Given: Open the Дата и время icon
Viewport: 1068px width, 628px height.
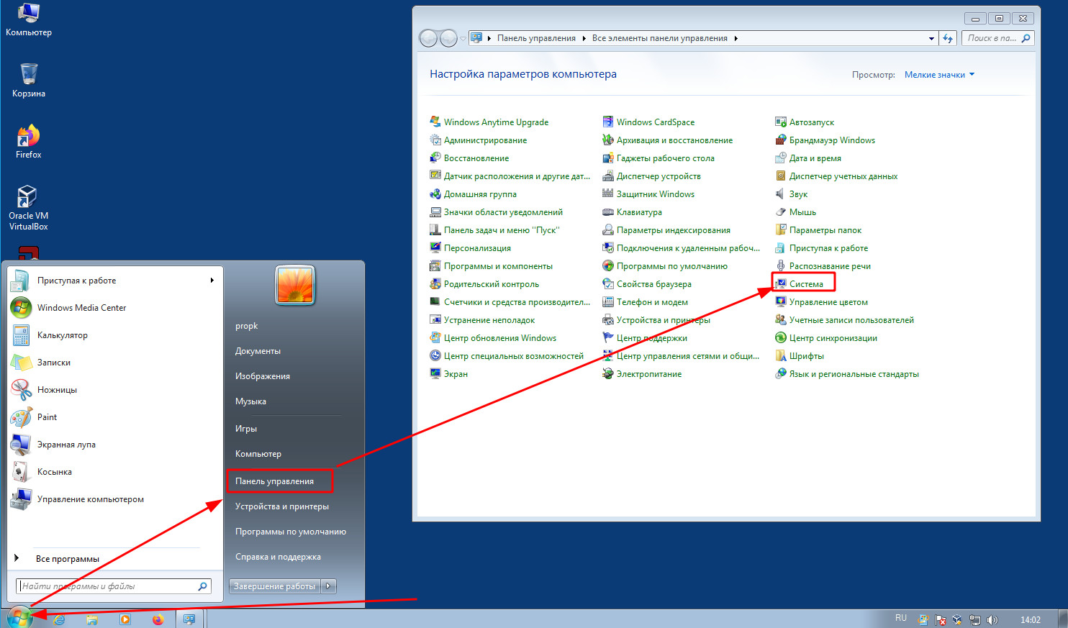Looking at the screenshot, I should [x=781, y=158].
